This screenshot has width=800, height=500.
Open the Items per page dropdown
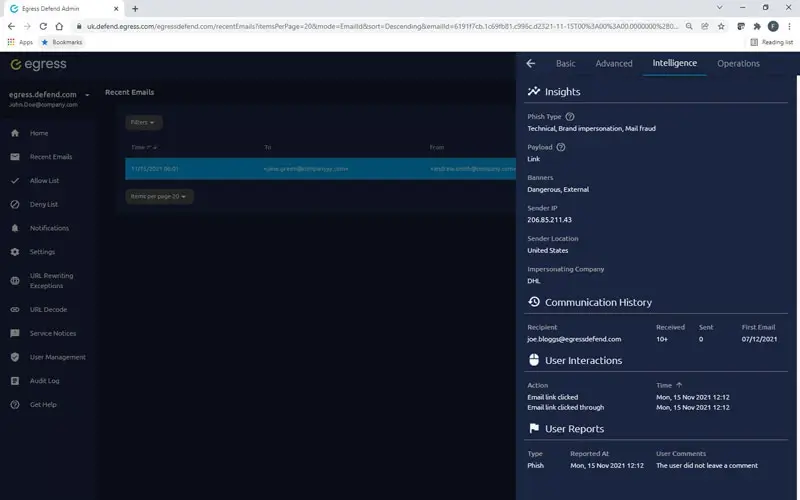[160, 196]
